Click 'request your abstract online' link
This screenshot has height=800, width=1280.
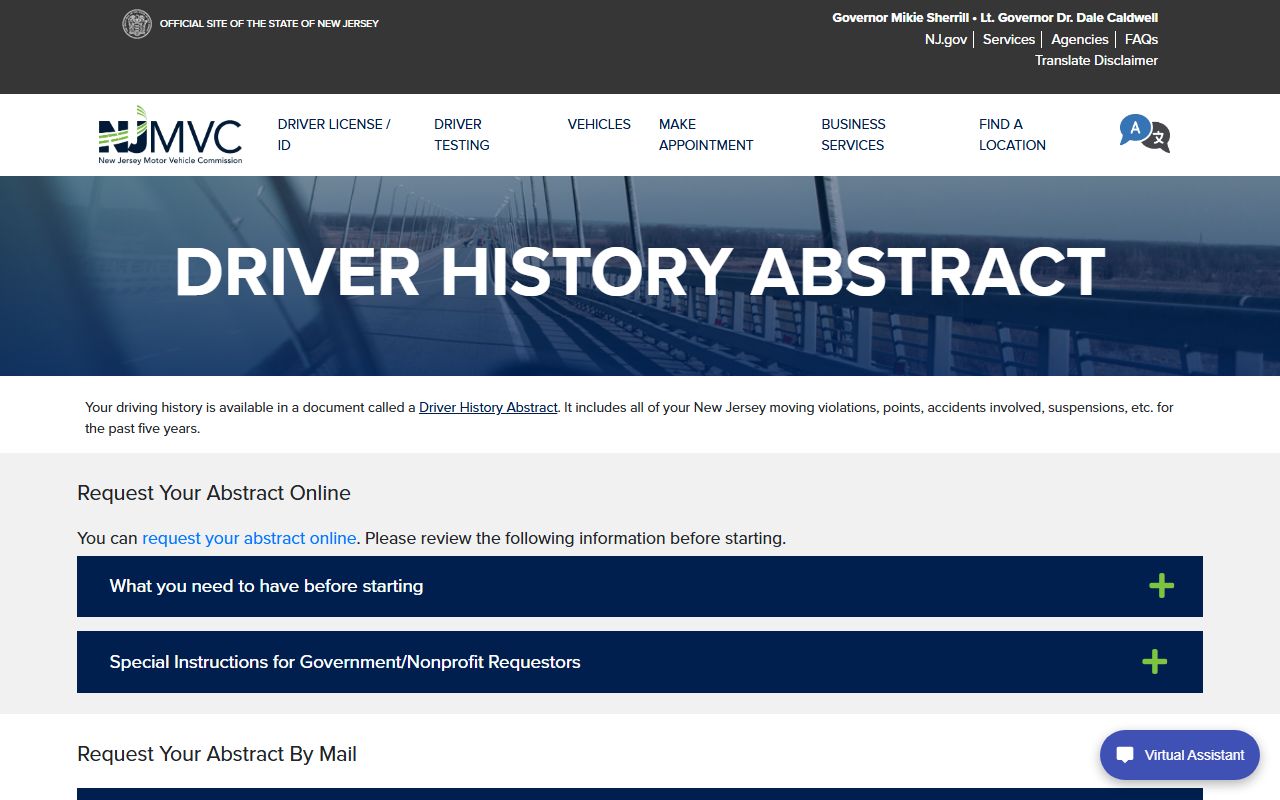(249, 538)
